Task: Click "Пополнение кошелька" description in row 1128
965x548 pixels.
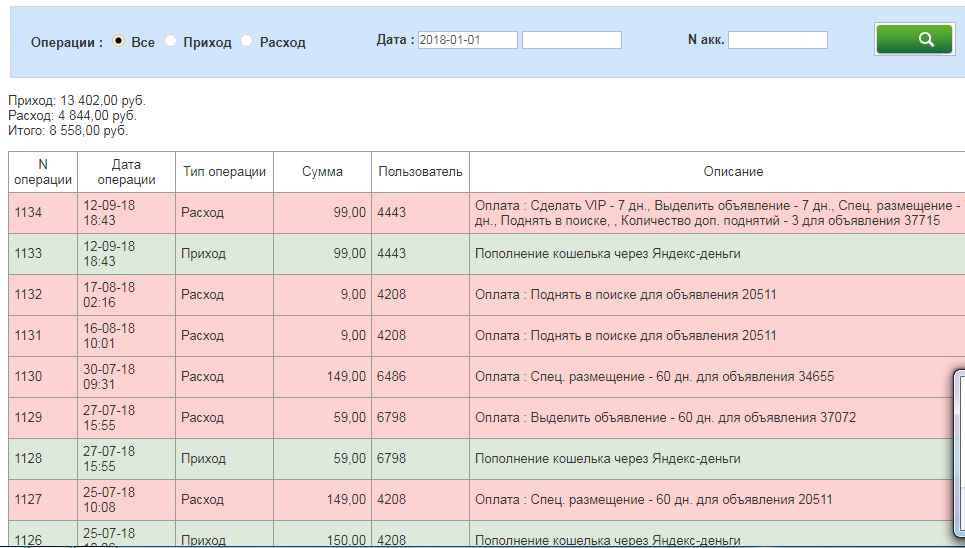Action: 607,459
